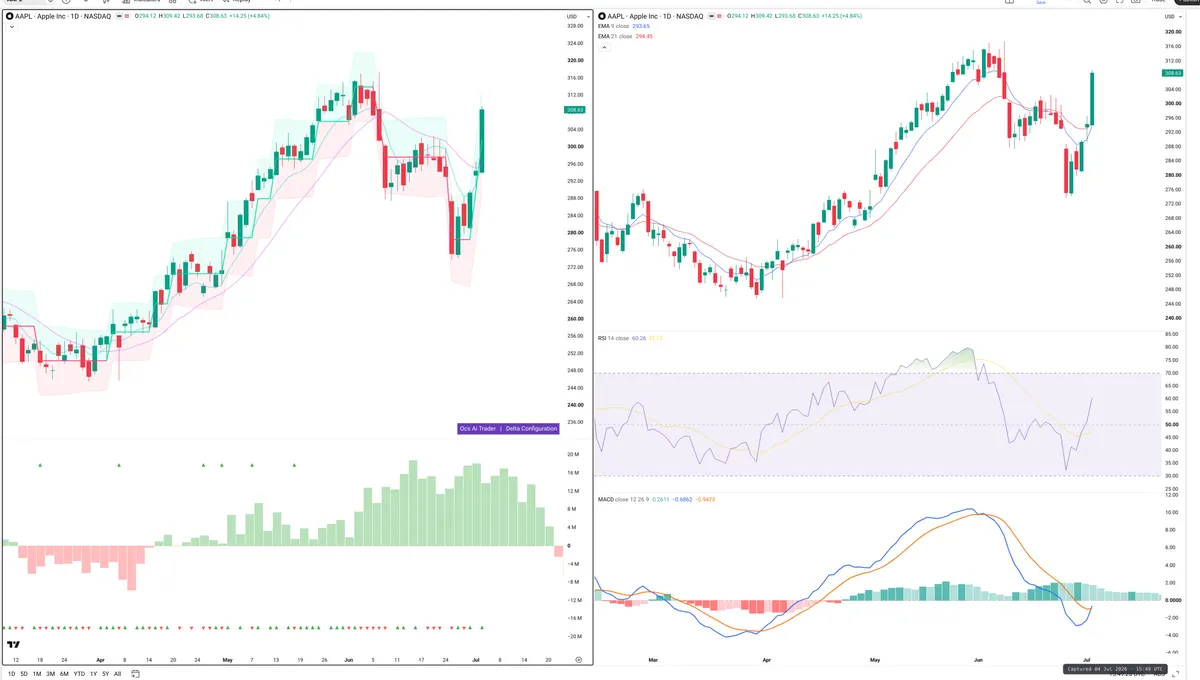
Task: Click the left chart +14.25 (+4.84%) change
Action: point(249,16)
